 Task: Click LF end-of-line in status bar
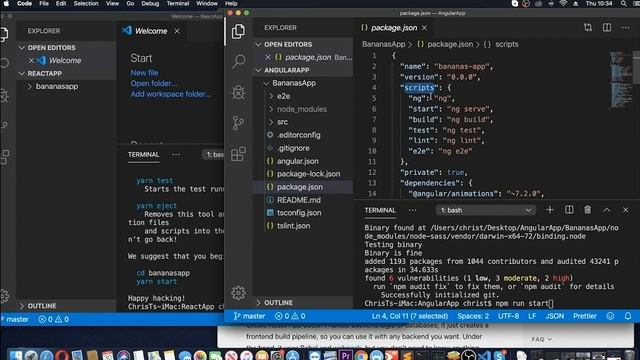[532, 316]
